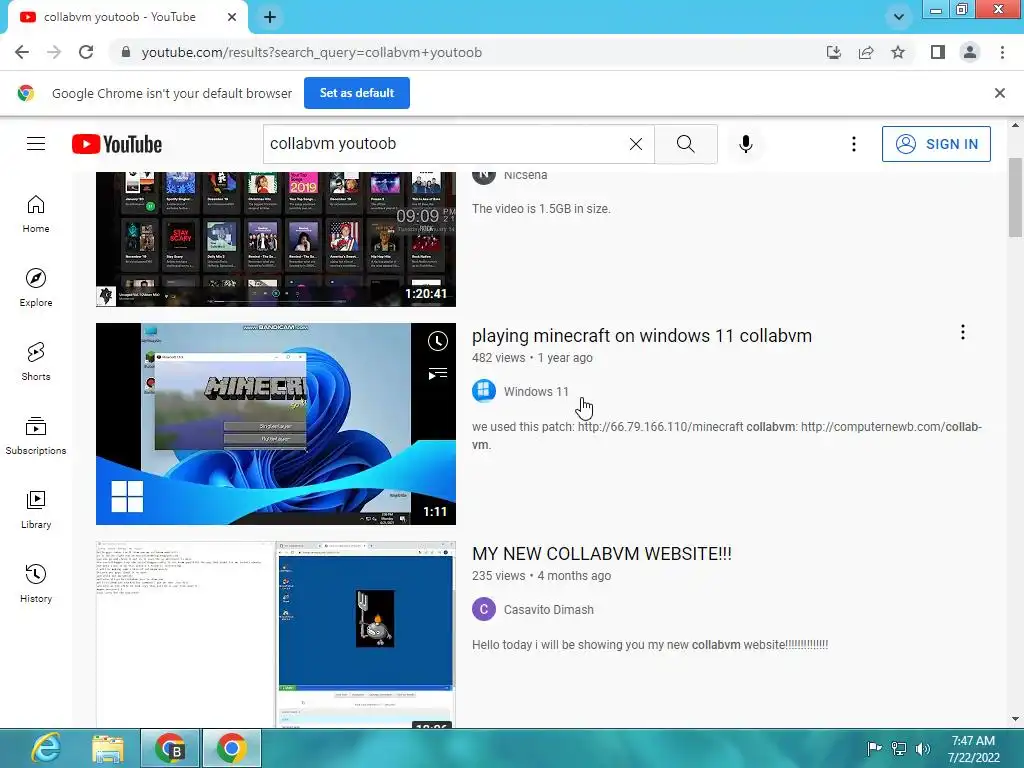
Task: Select the collabvm youtoob - YouTube tab
Action: 120,17
